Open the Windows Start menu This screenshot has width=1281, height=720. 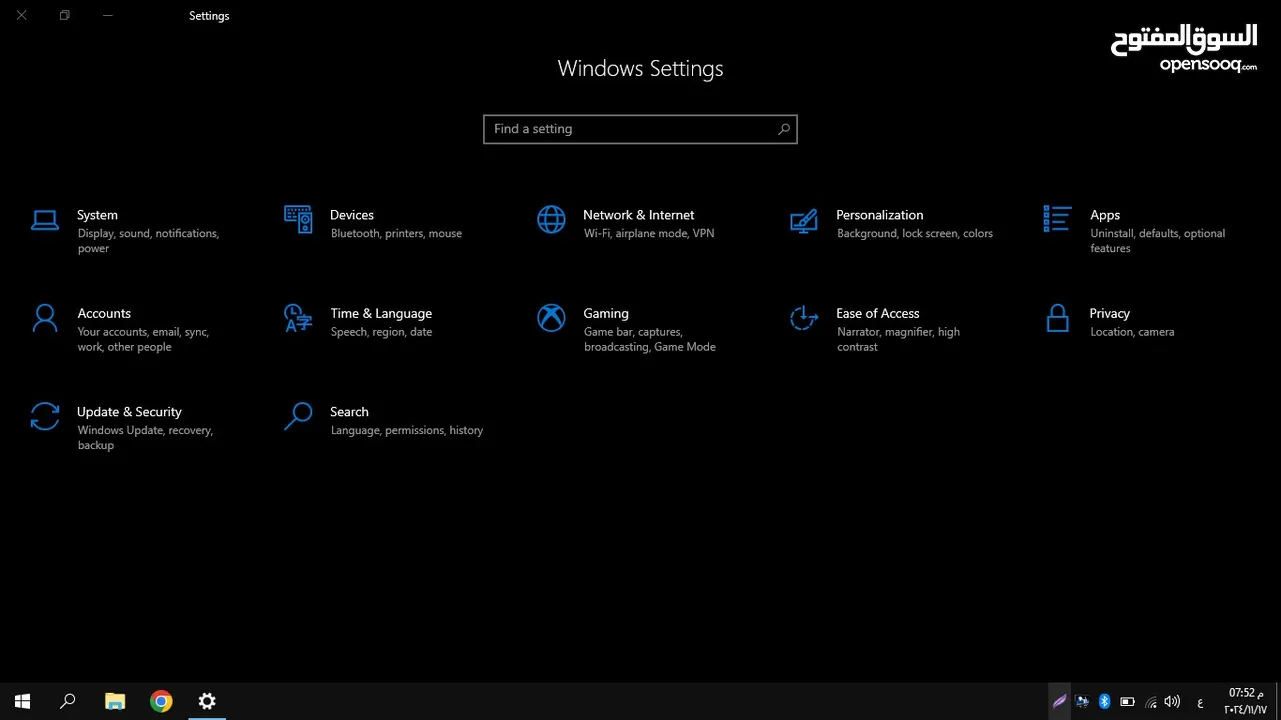[x=22, y=702]
